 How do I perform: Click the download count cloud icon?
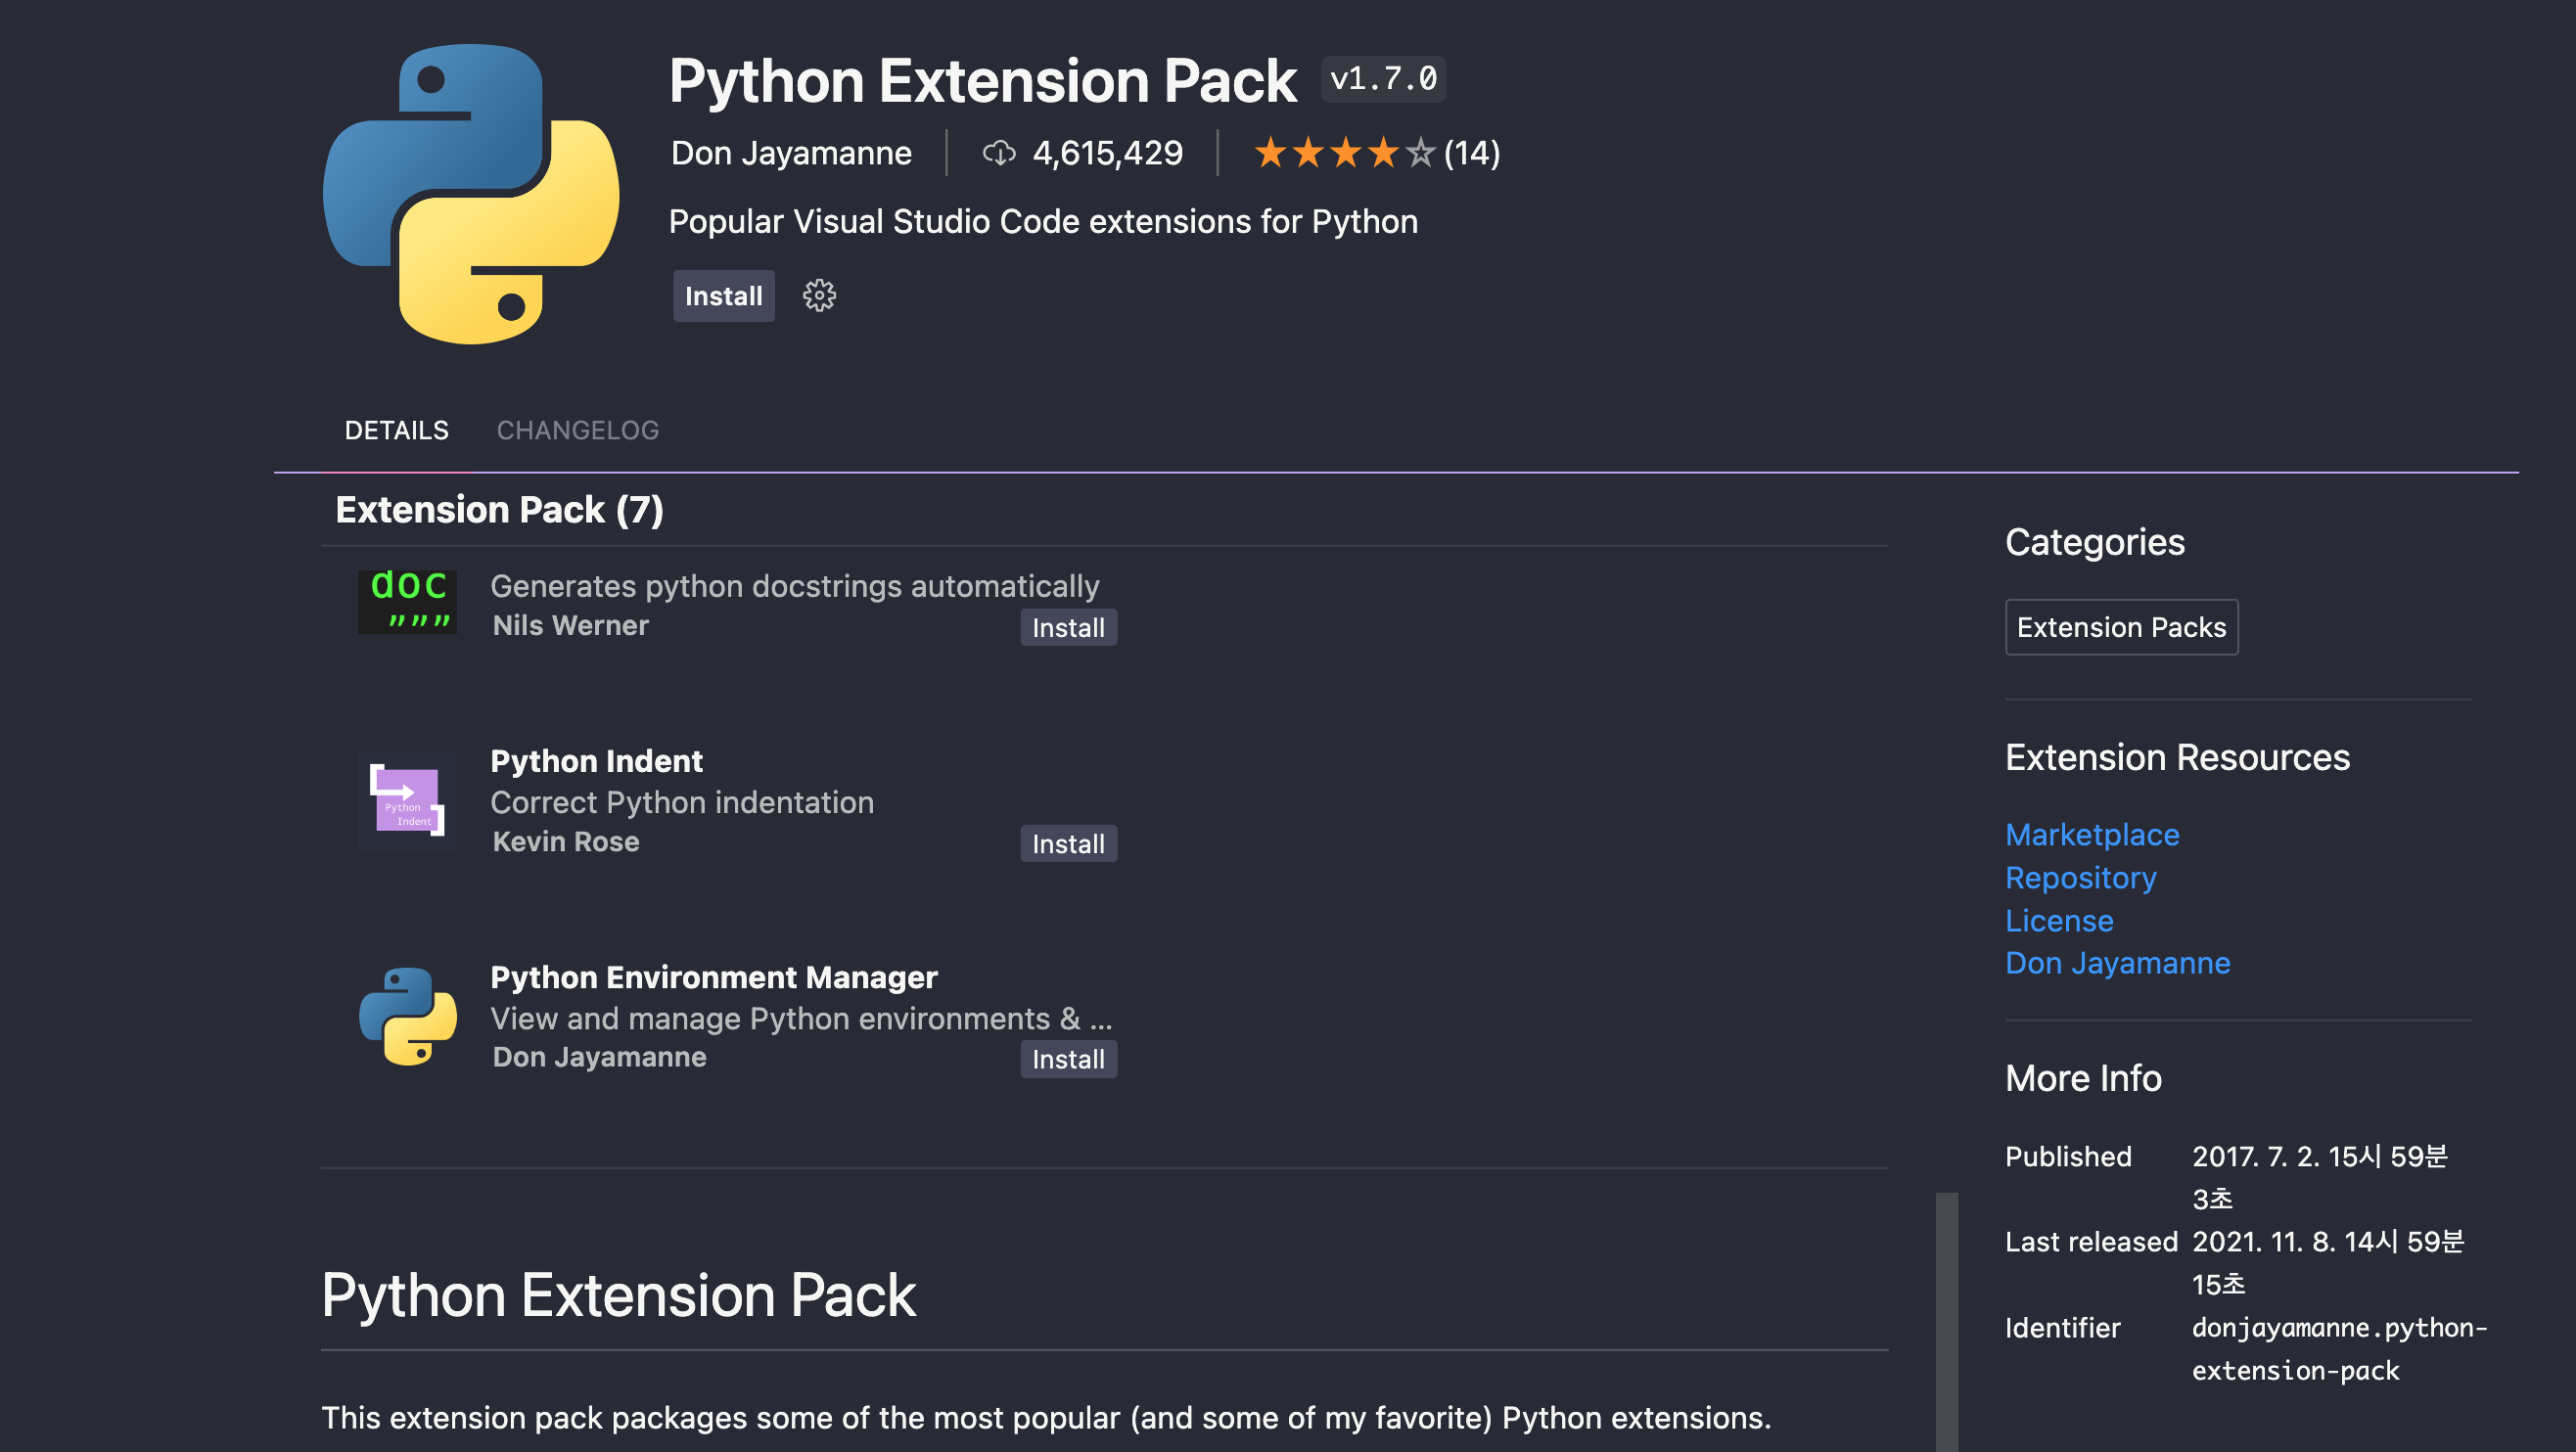click(x=998, y=153)
